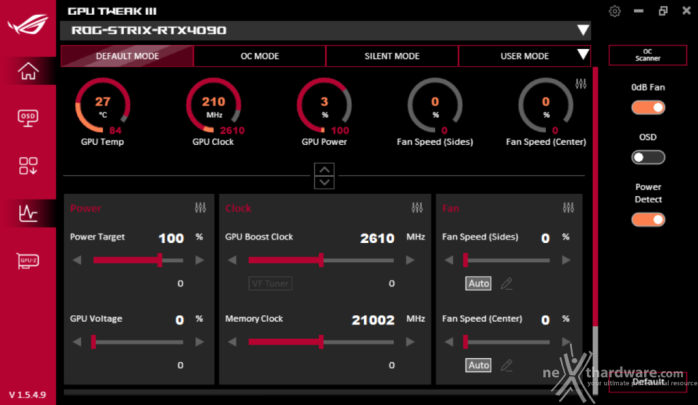Screen dimensions: 698x405
Task: Increase Memory Clock with right arrow
Action: coord(410,342)
